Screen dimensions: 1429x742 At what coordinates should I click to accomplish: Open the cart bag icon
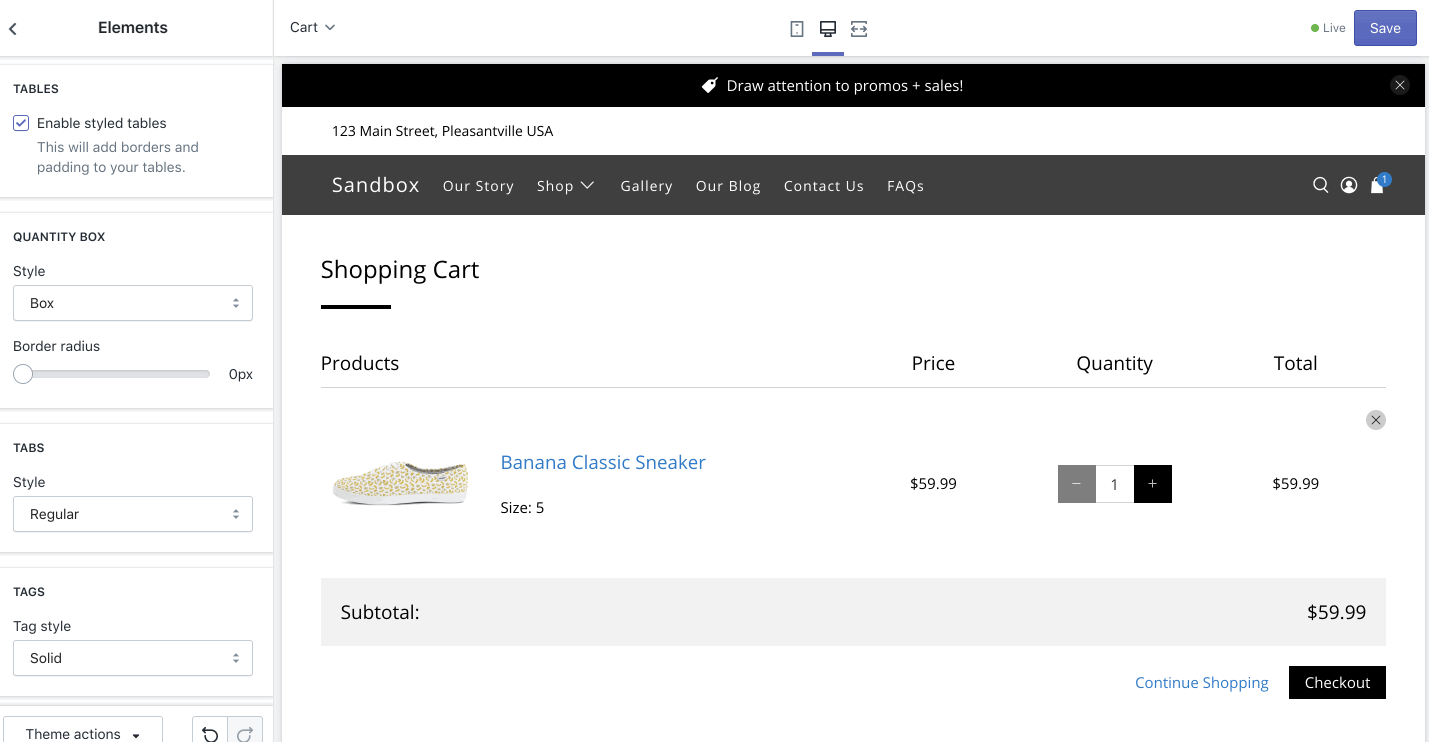(1377, 185)
